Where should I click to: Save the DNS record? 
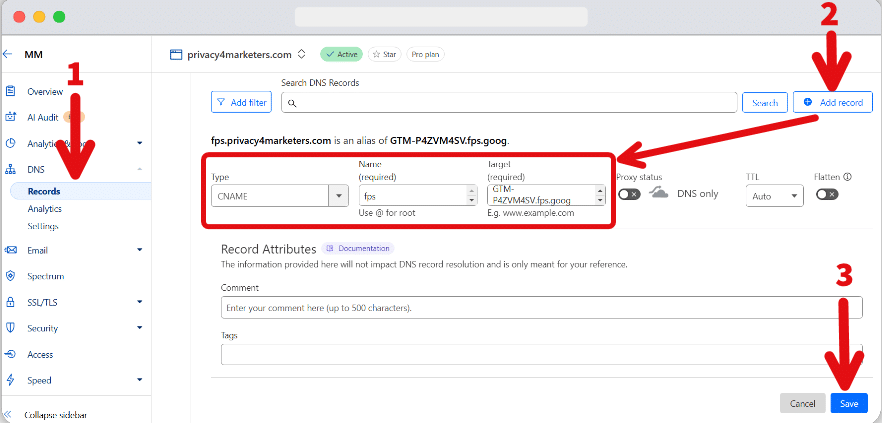coord(849,403)
